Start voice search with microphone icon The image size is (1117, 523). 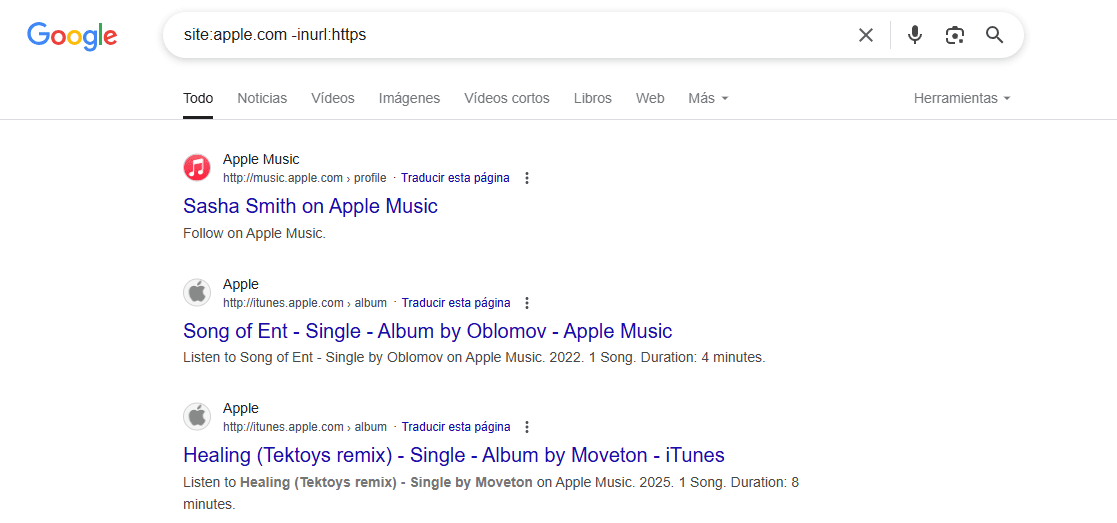click(x=915, y=35)
